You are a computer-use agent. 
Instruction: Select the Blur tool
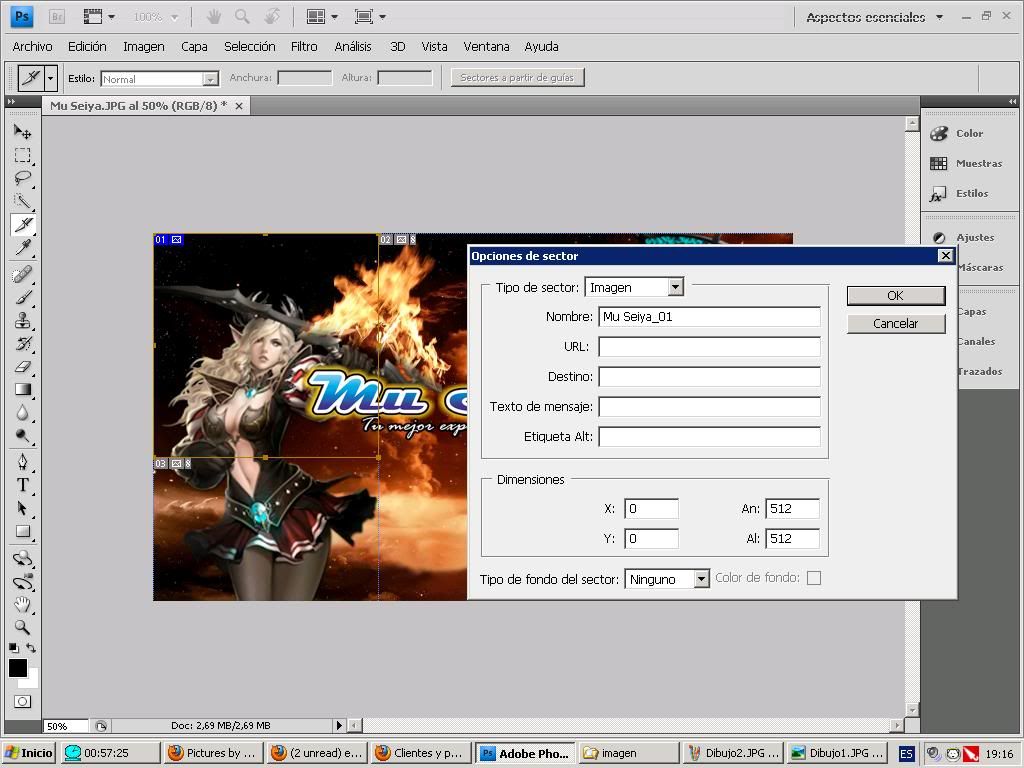pyautogui.click(x=23, y=412)
